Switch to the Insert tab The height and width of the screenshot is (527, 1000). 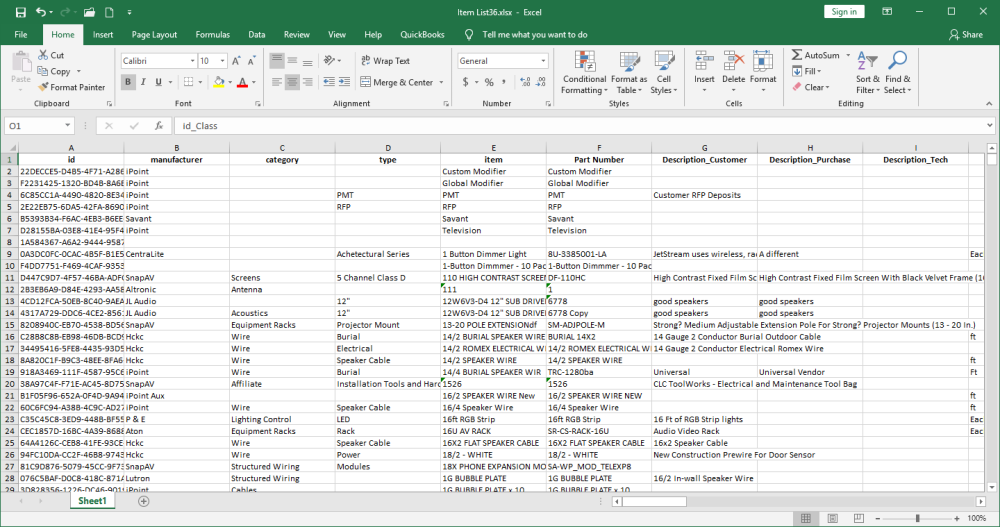(103, 34)
